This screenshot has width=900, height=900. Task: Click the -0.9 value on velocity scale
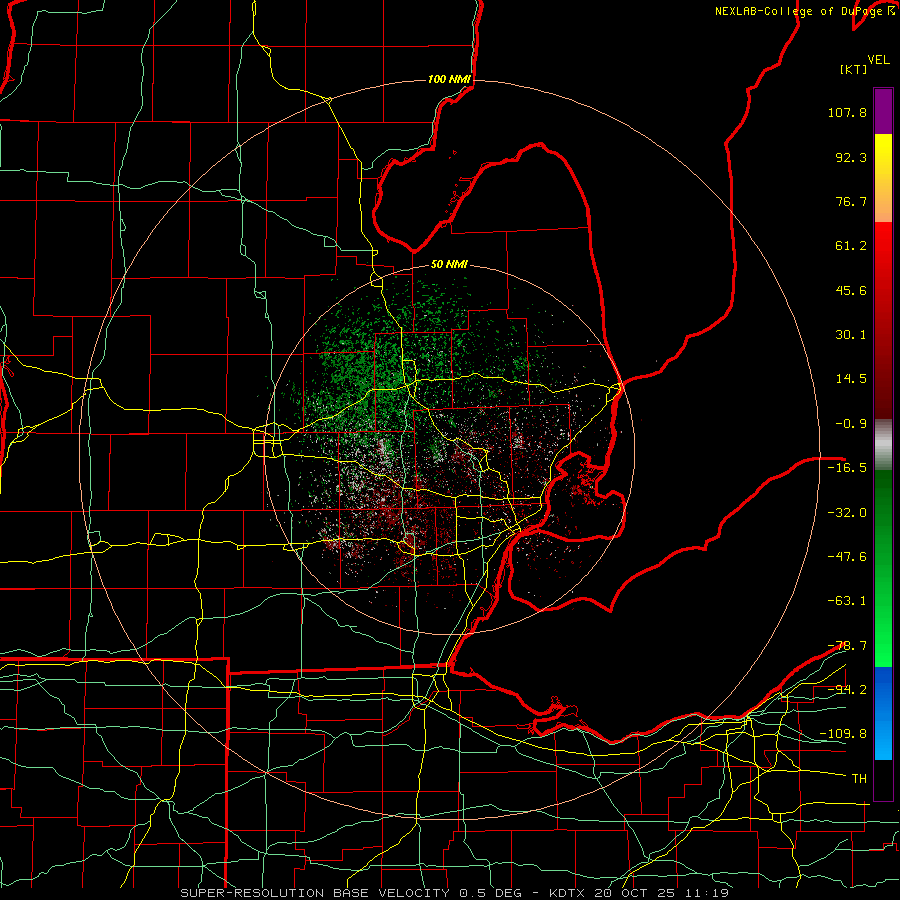[x=851, y=424]
